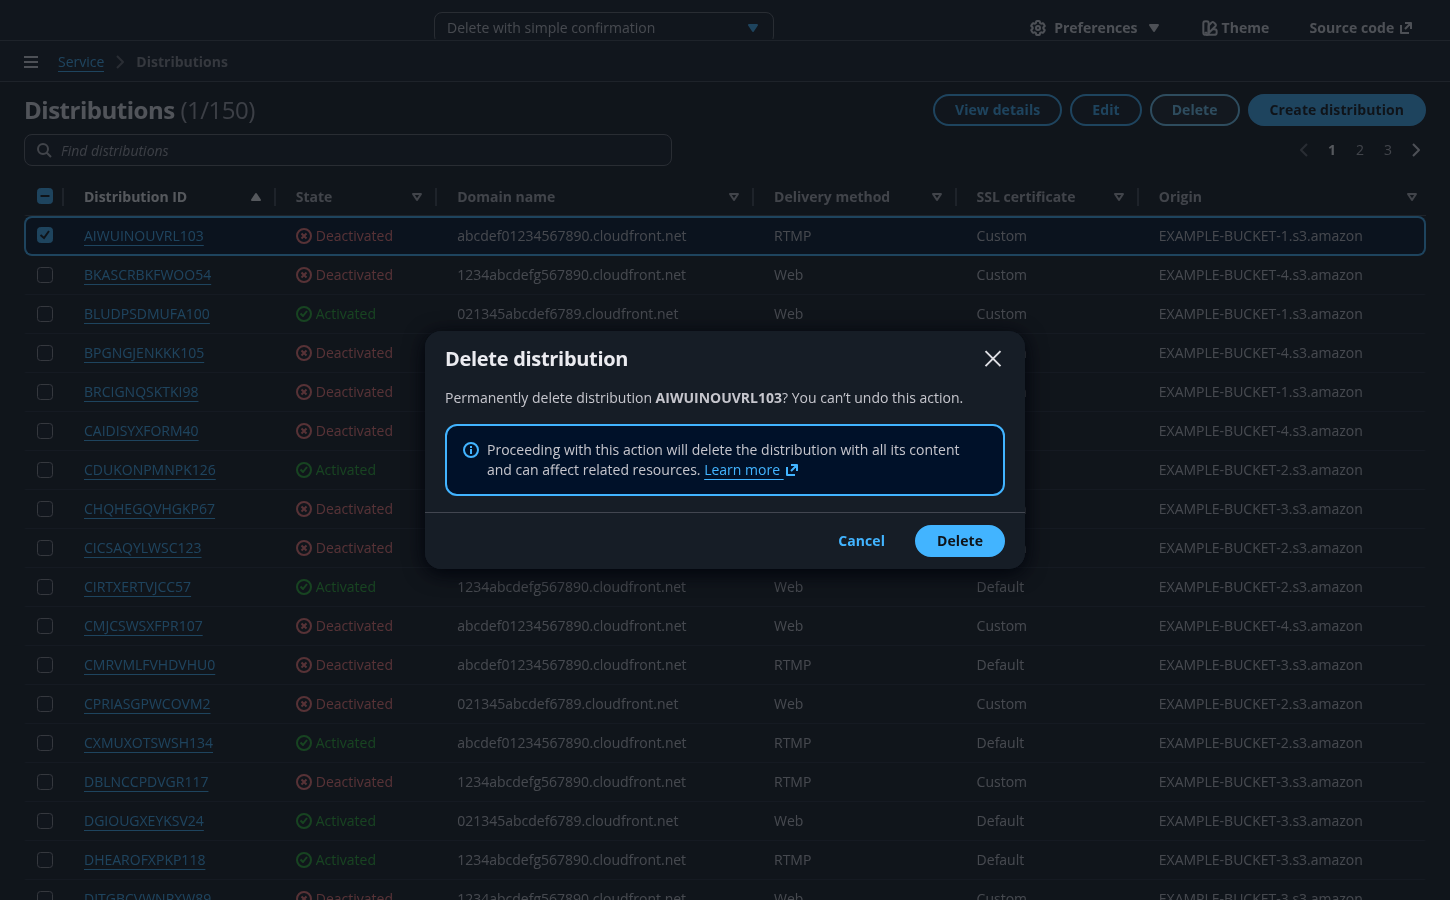This screenshot has height=900, width=1450.
Task: Click the Origin column sort arrow
Action: coord(1411,197)
